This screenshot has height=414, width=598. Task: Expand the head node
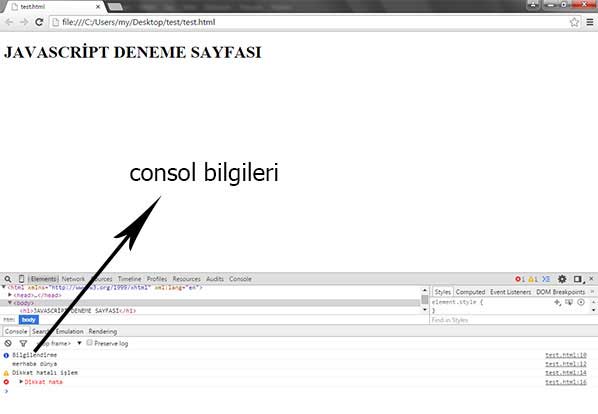[x=10, y=295]
